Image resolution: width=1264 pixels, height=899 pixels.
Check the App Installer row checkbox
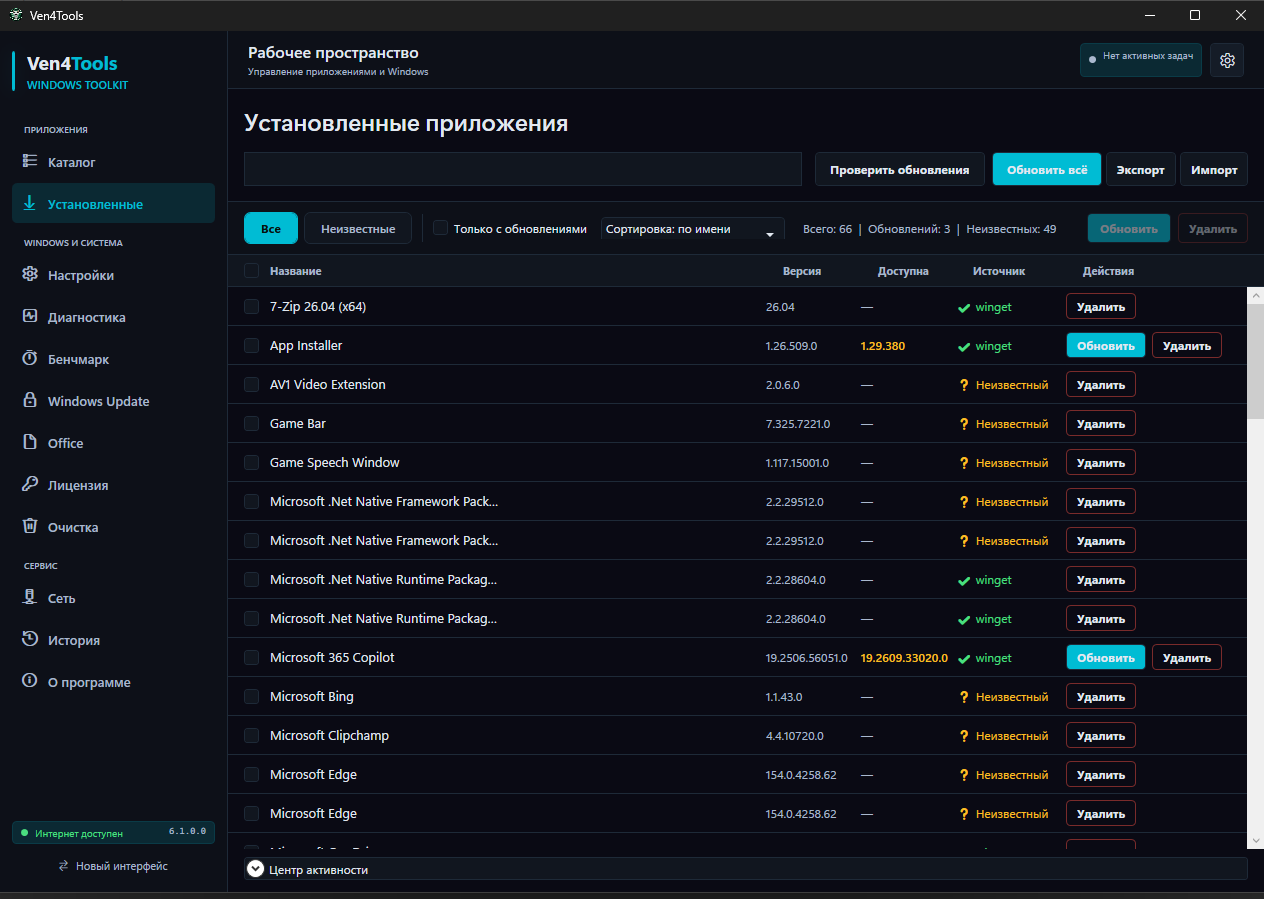pyautogui.click(x=251, y=346)
